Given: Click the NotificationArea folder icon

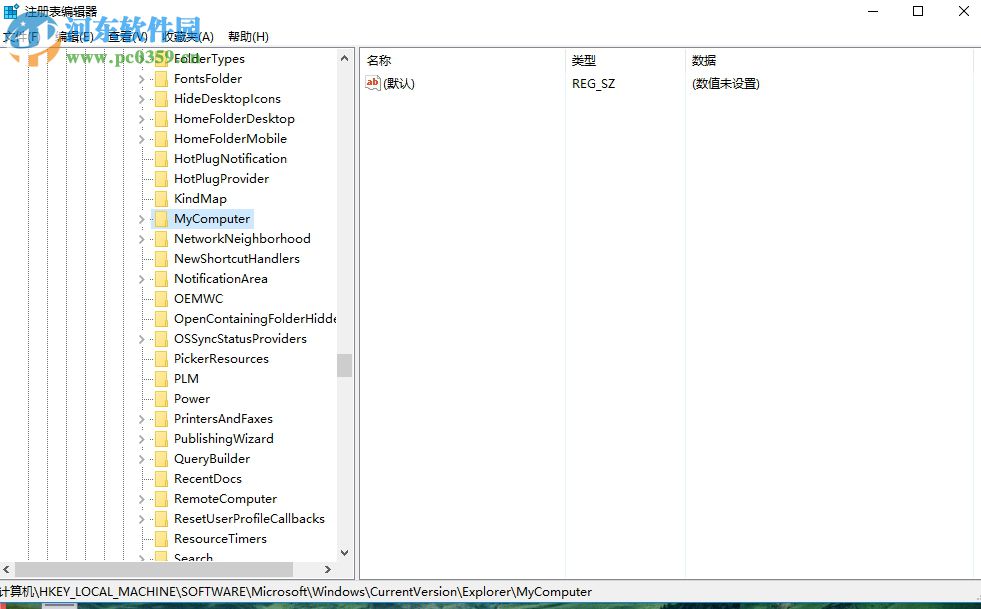Looking at the screenshot, I should tap(161, 279).
